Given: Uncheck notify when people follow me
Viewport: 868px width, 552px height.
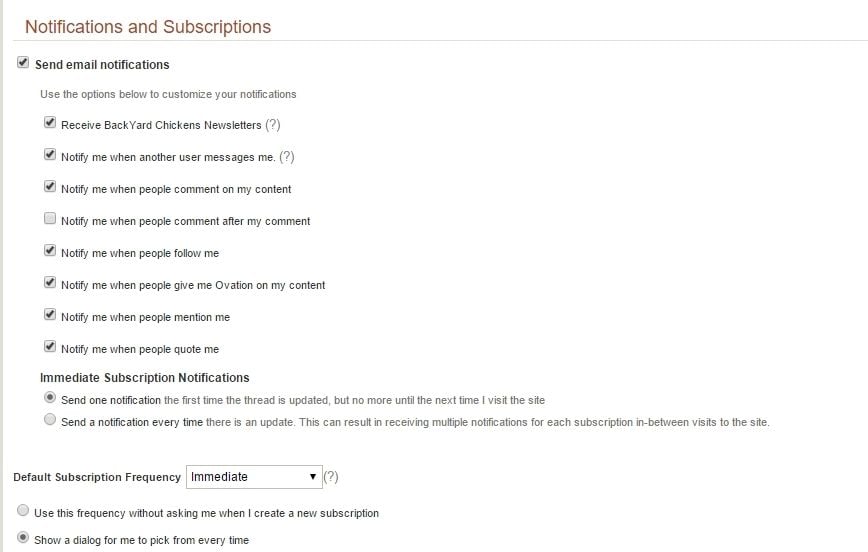Looking at the screenshot, I should [50, 251].
